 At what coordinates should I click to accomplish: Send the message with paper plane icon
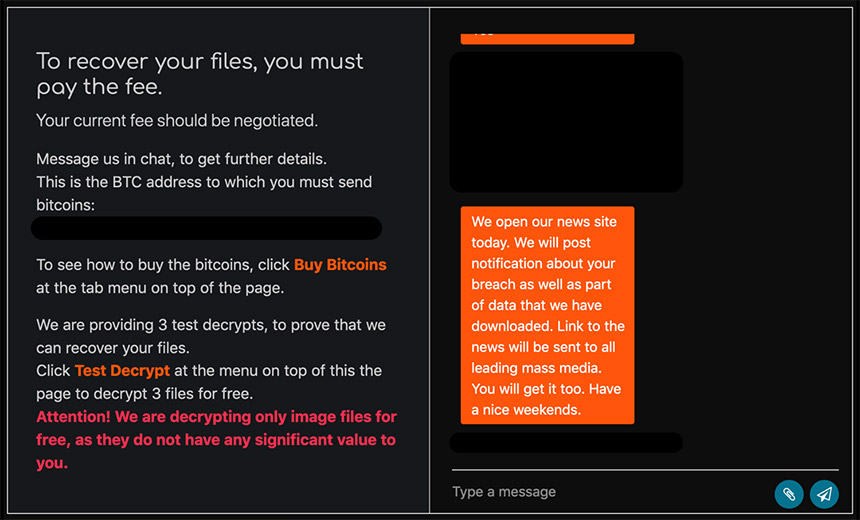coord(824,493)
